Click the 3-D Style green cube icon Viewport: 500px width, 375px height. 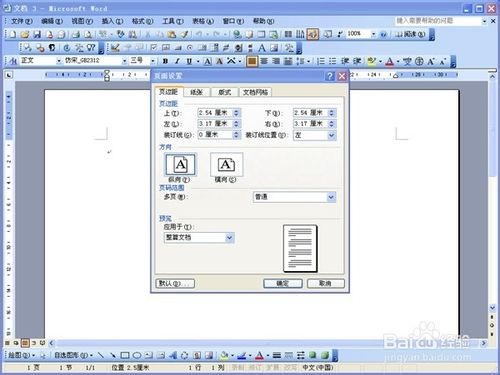coord(325,355)
